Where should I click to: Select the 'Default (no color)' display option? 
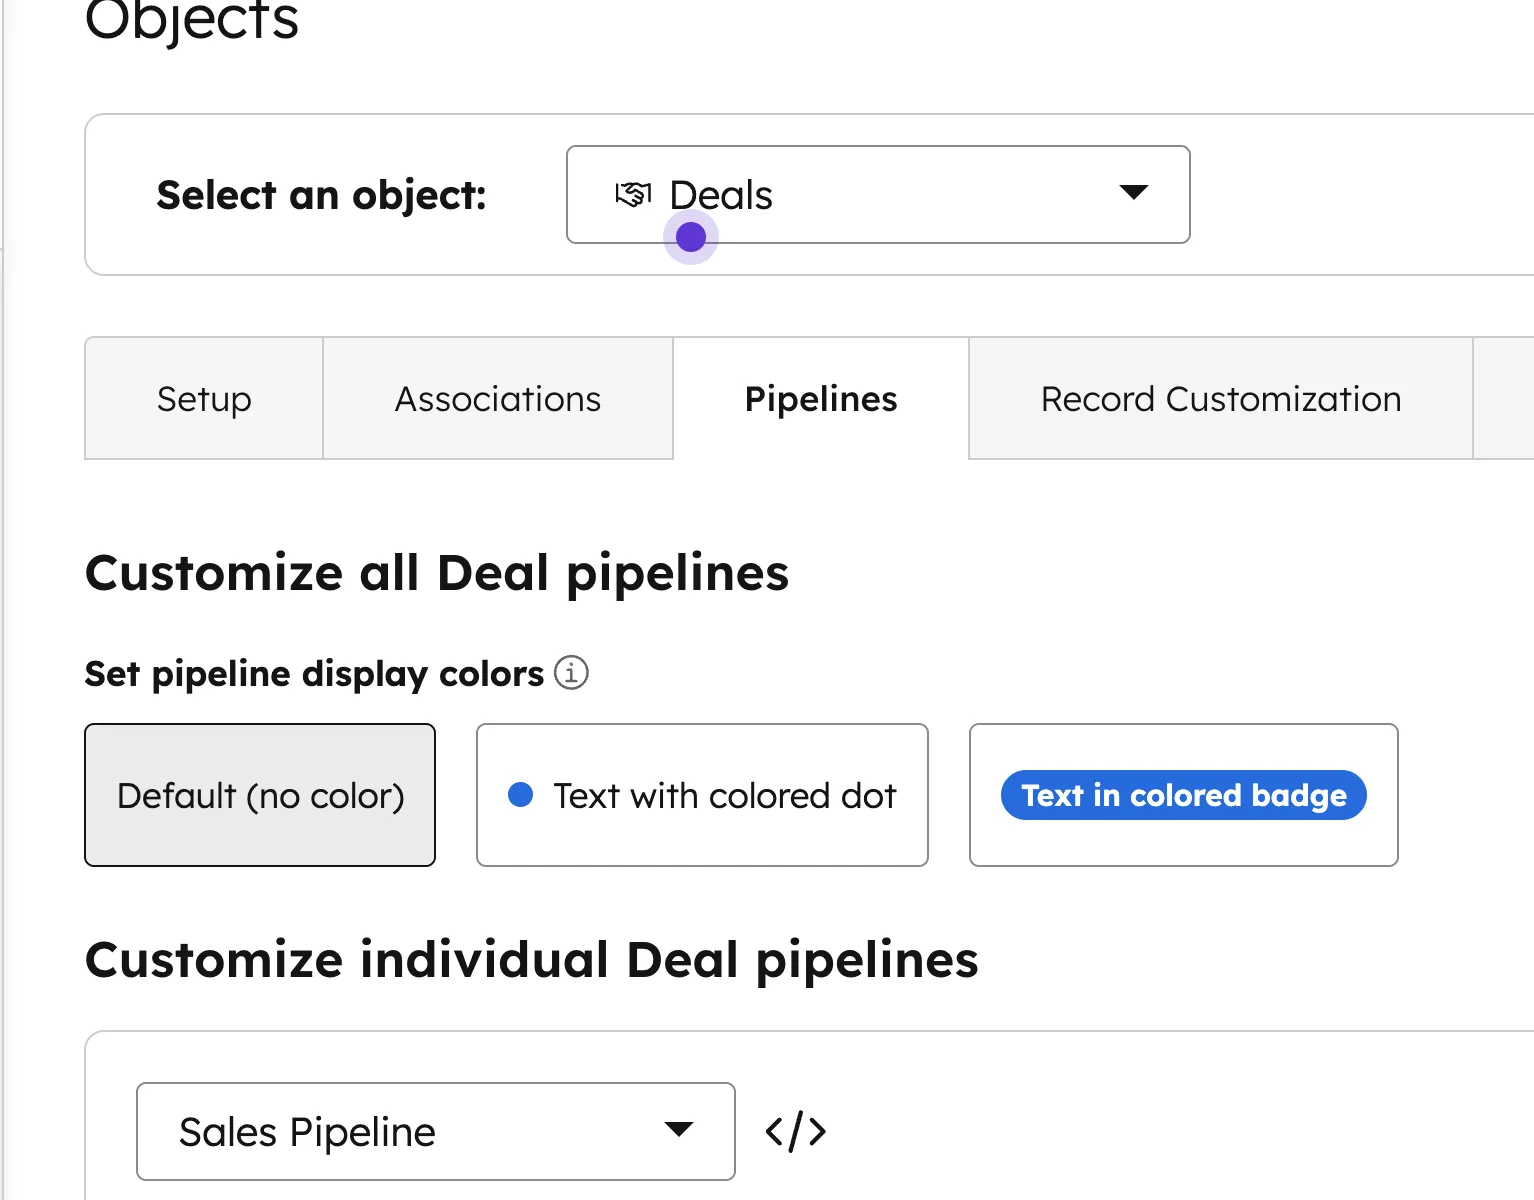[260, 795]
